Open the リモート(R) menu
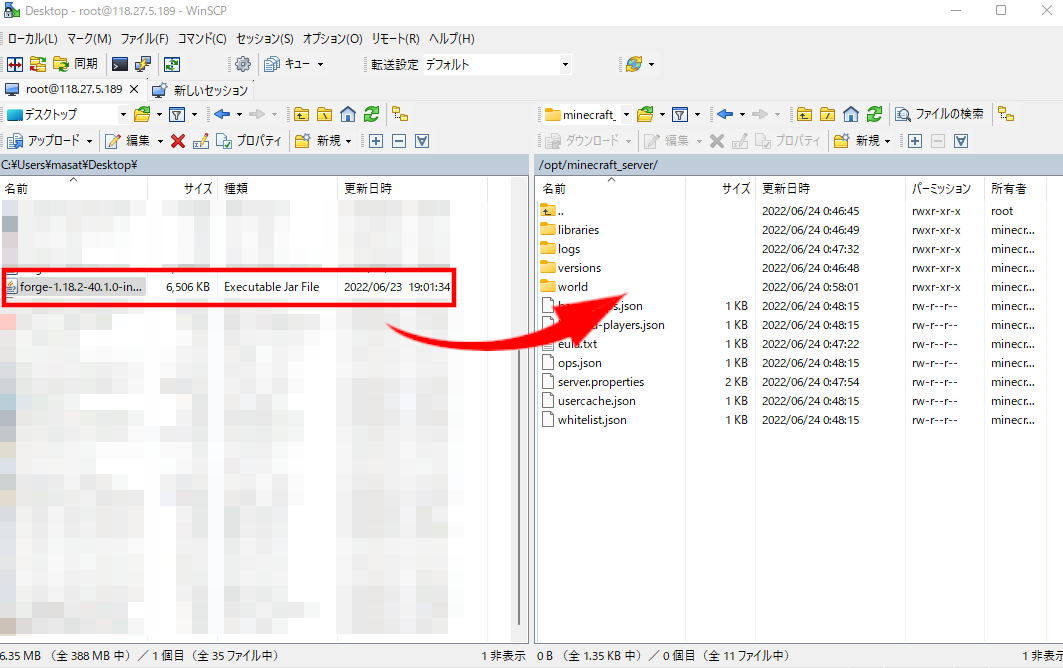1063x668 pixels. (395, 39)
